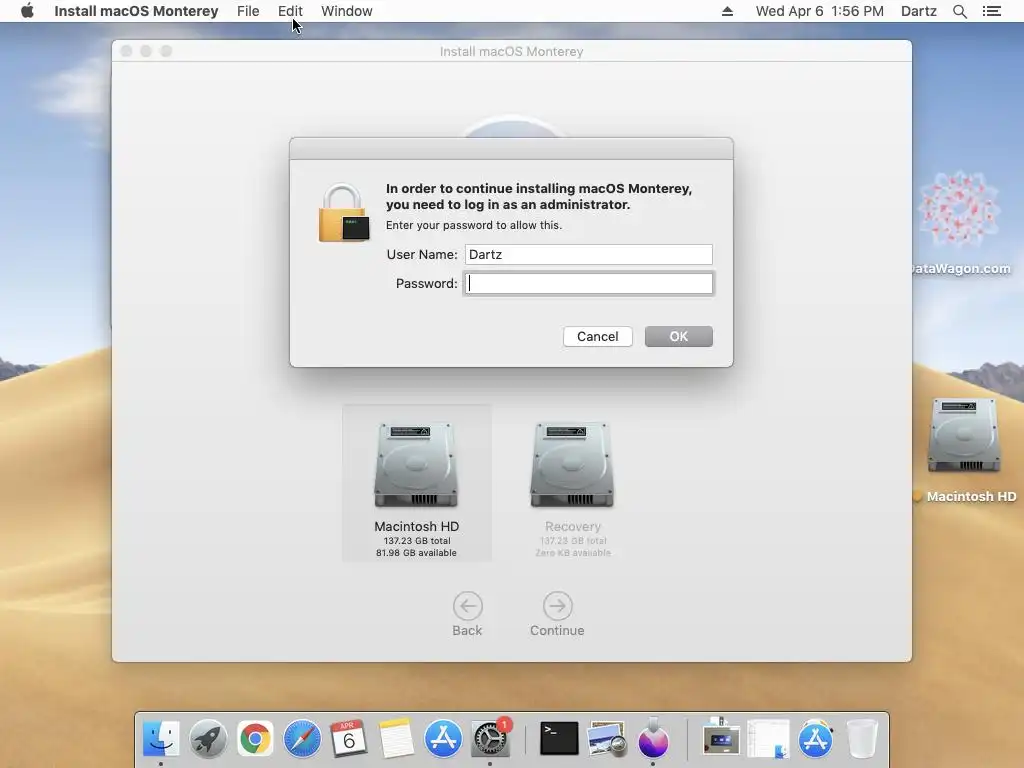The image size is (1024, 768).
Task: Open the Install macOS Monterey app menu
Action: [x=136, y=11]
